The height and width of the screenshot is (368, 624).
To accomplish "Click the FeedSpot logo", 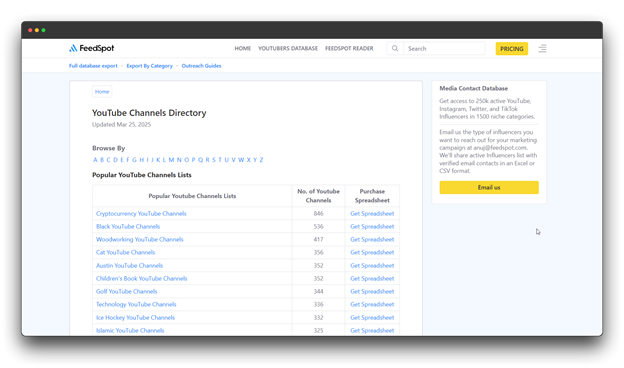I will [92, 48].
